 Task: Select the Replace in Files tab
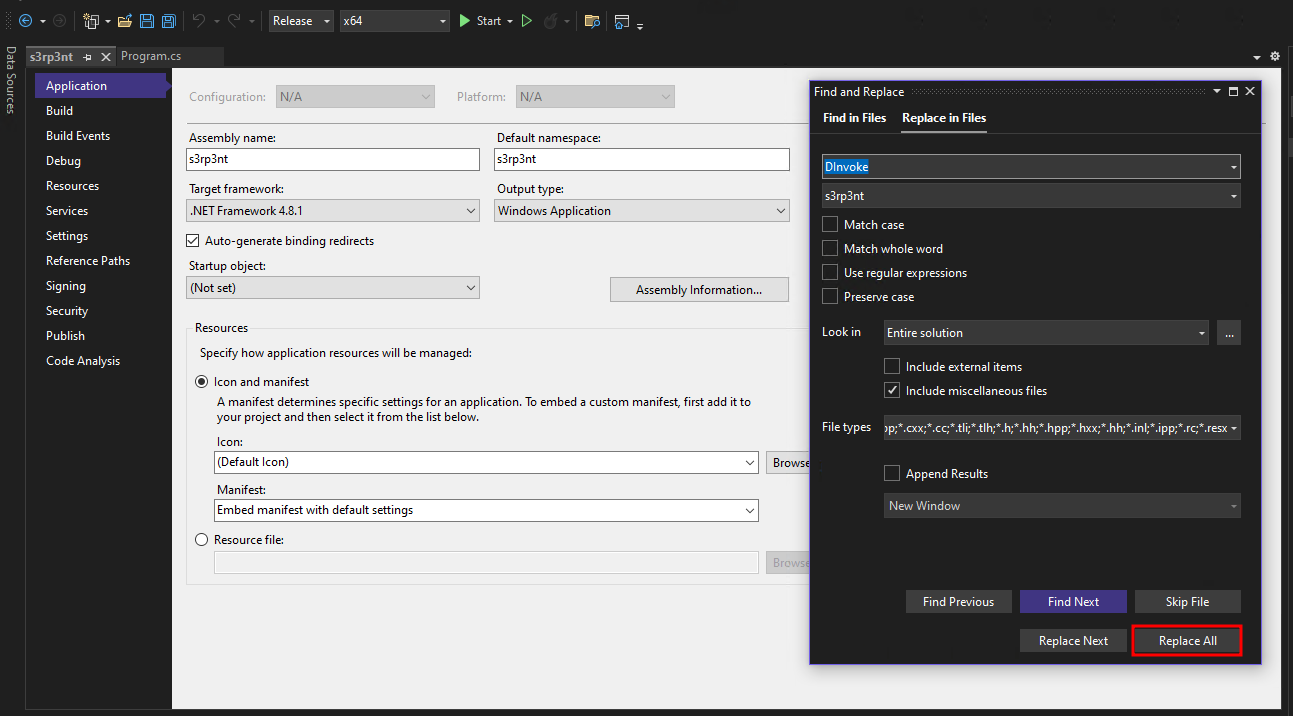[x=944, y=118]
